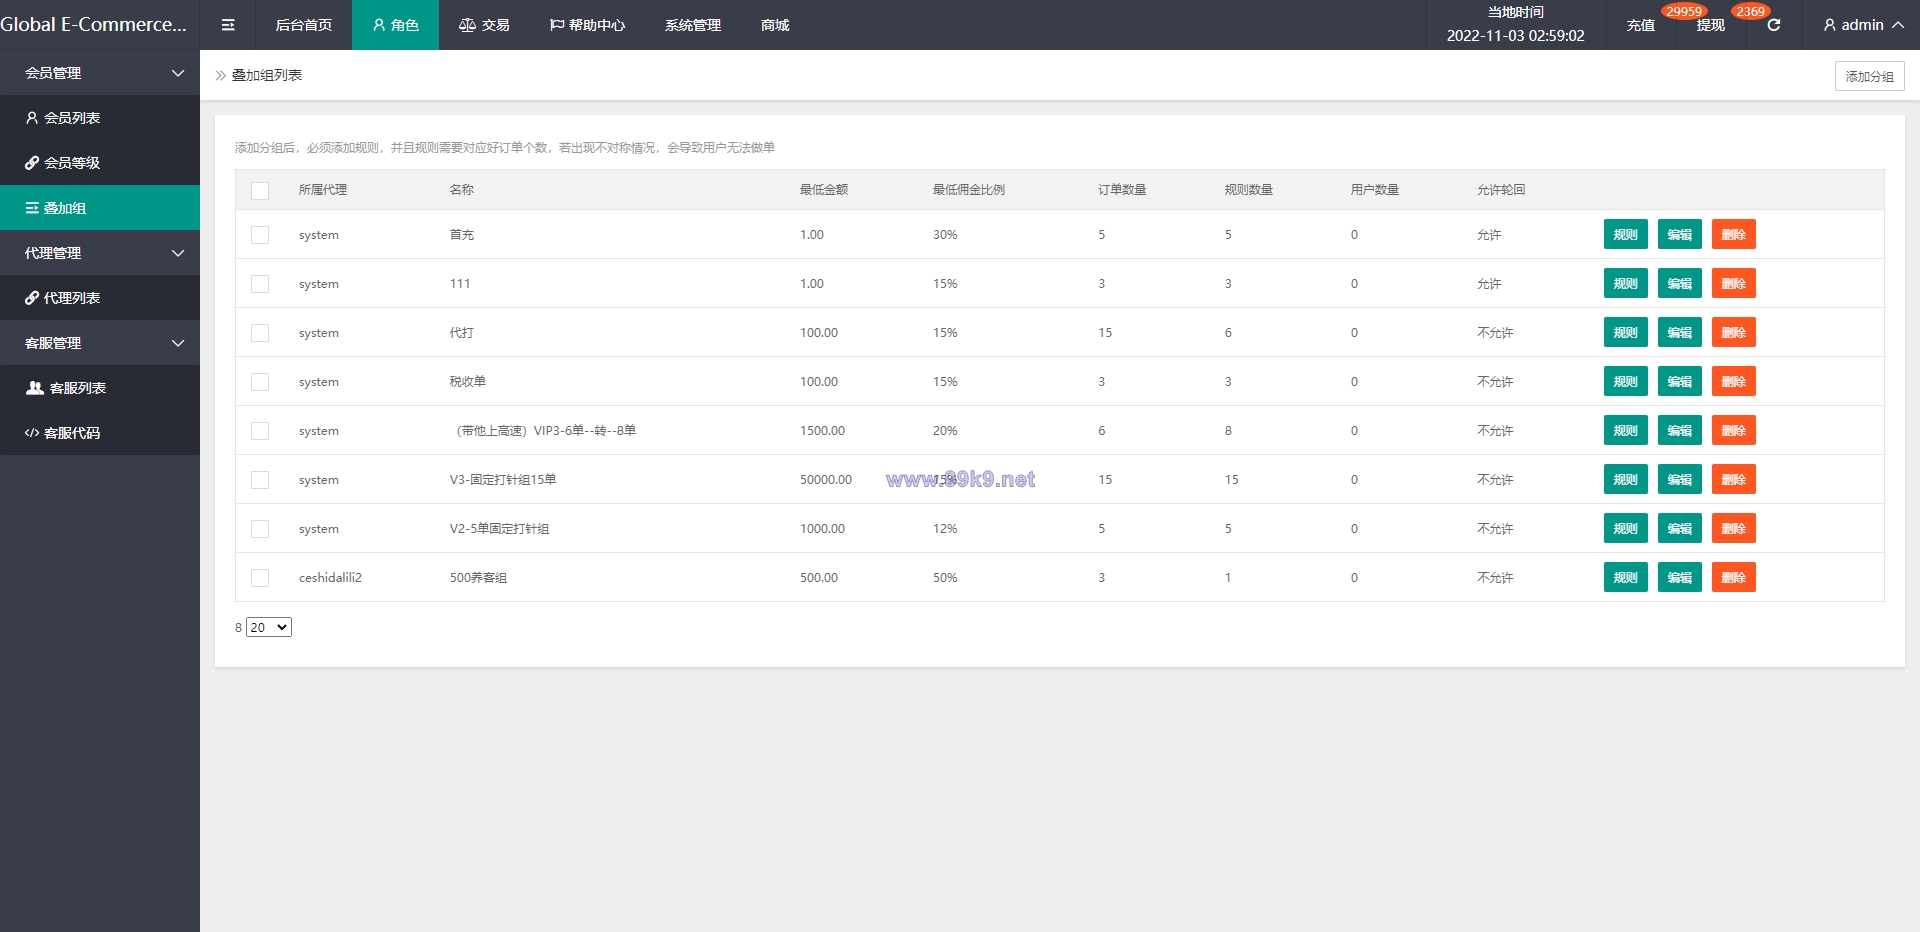Open the 系统管理 top menu
This screenshot has height=932, width=1920.
693,25
